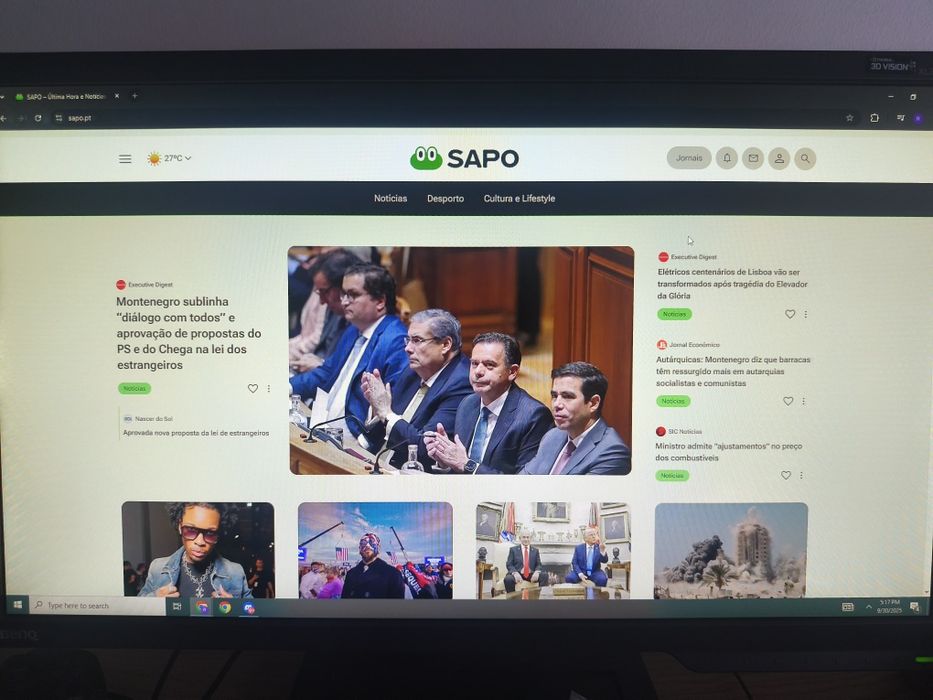The height and width of the screenshot is (700, 933).
Task: Open taskbar clock and date
Action: click(x=889, y=607)
